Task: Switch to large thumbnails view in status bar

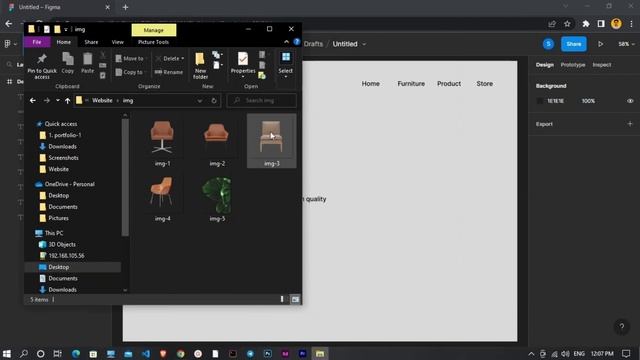Action: point(295,300)
